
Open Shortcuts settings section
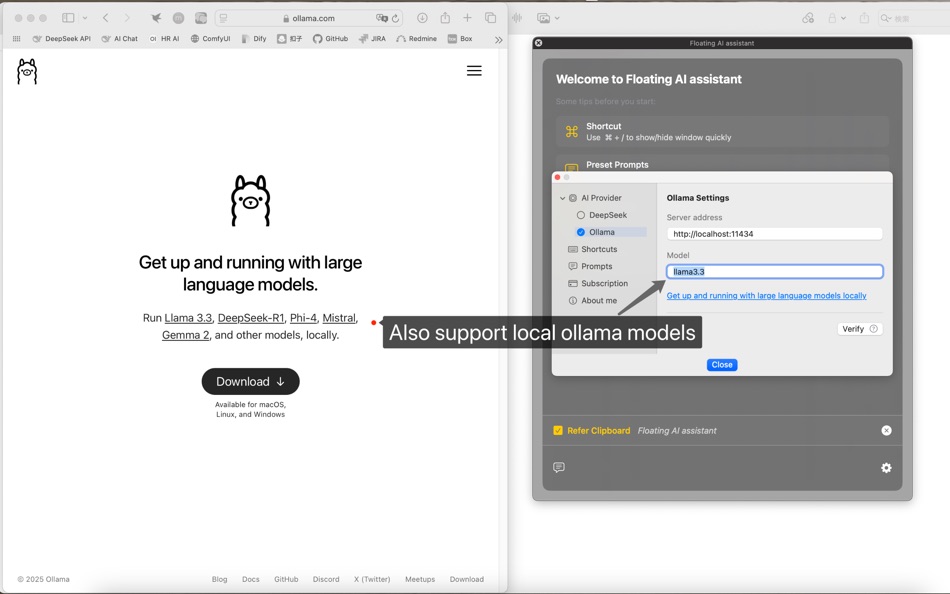coord(593,249)
